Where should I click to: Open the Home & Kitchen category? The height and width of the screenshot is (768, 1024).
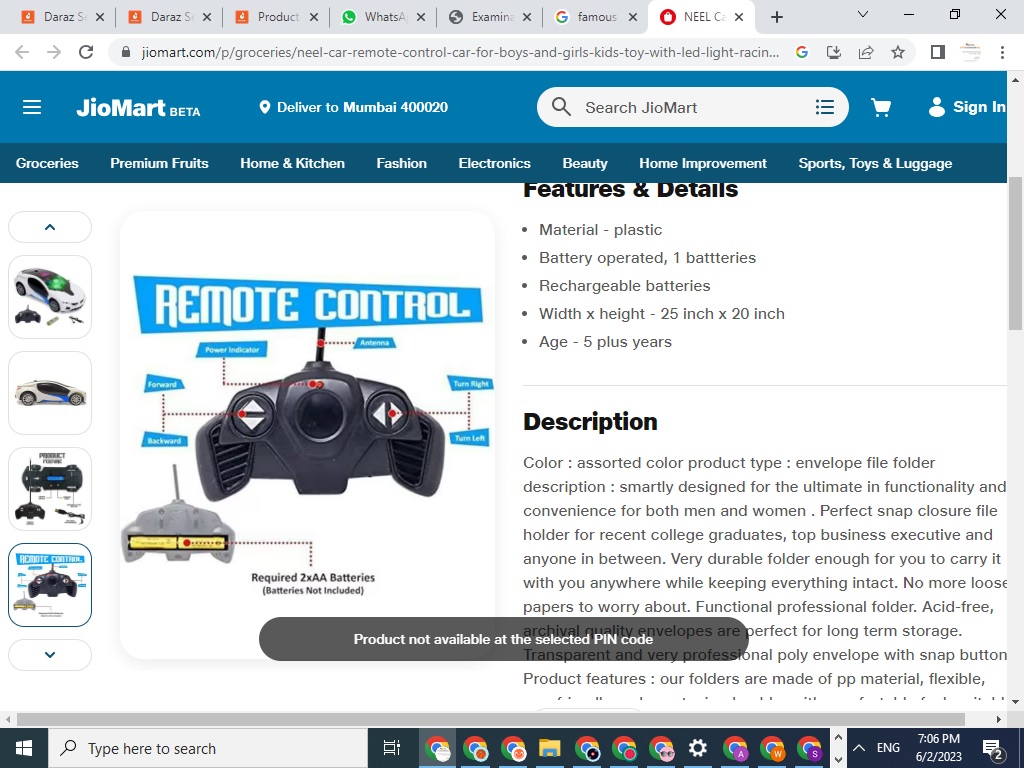click(293, 163)
